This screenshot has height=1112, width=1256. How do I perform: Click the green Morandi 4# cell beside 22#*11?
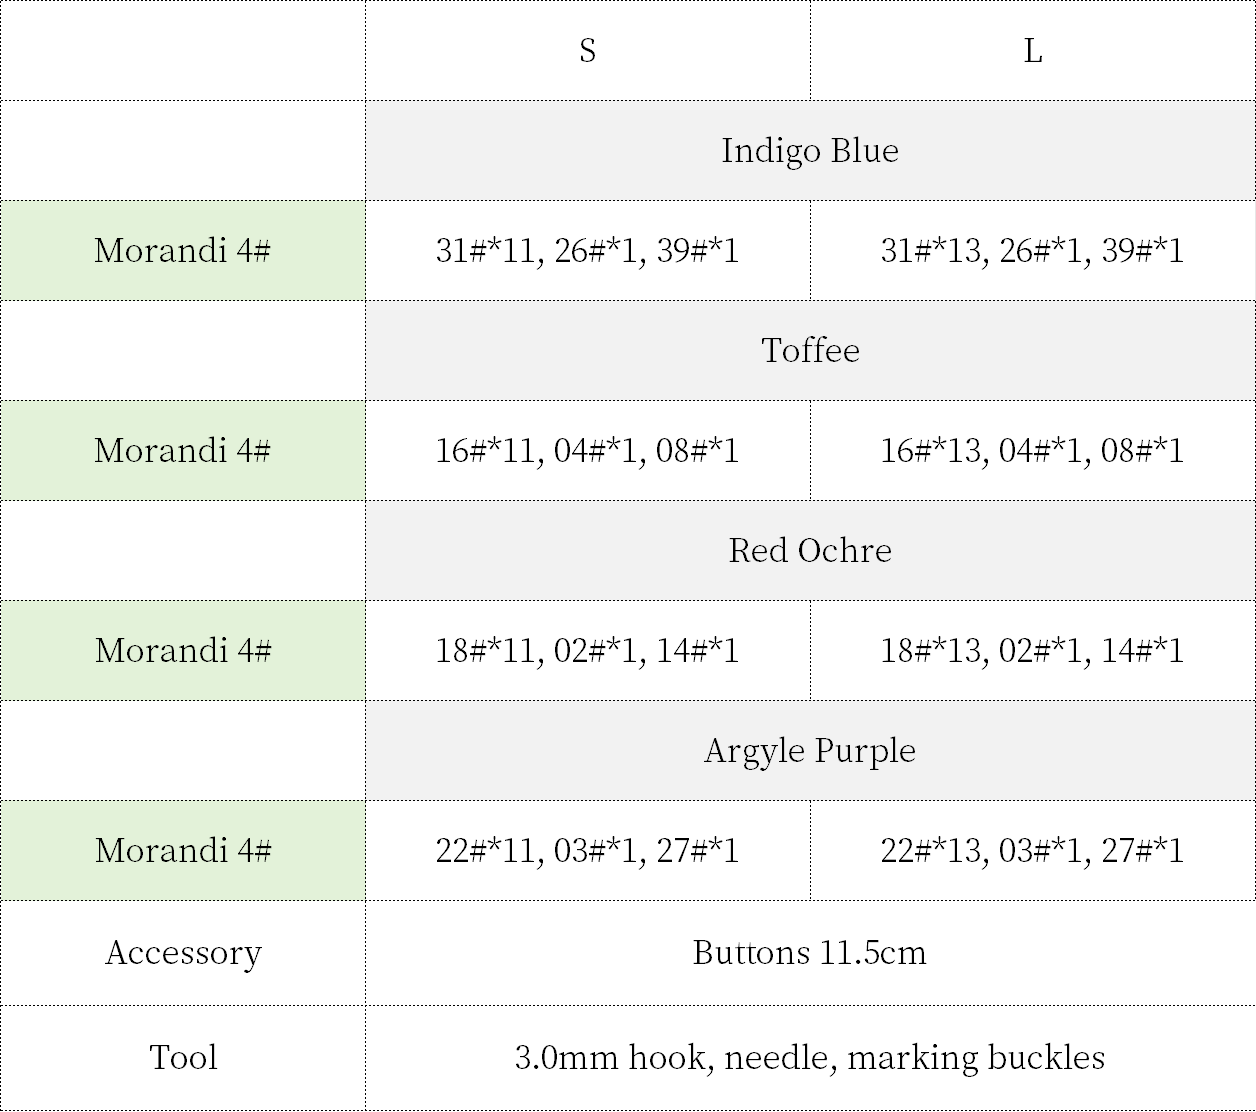click(x=183, y=850)
